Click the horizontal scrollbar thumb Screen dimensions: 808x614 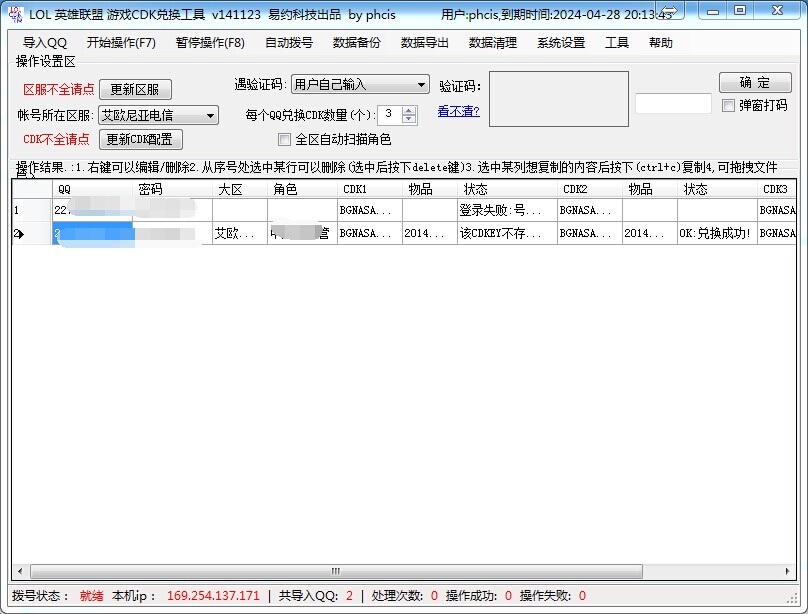tap(336, 571)
